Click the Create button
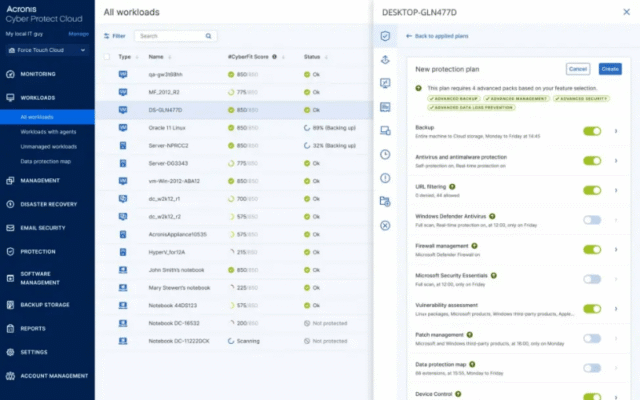The width and height of the screenshot is (640, 400). coord(610,69)
